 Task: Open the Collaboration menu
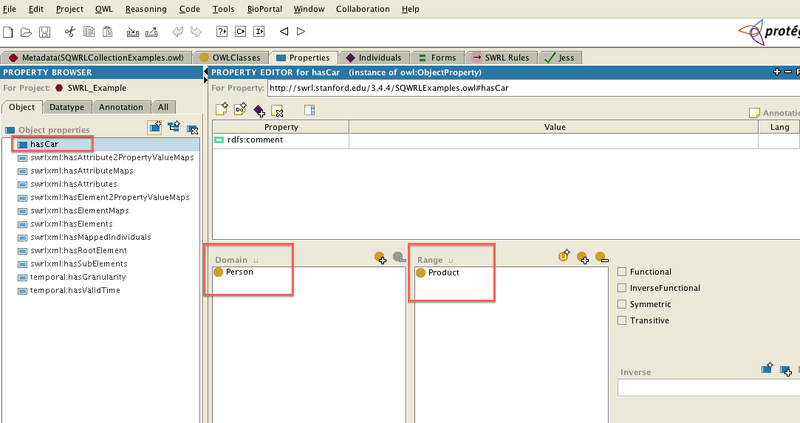pyautogui.click(x=363, y=9)
